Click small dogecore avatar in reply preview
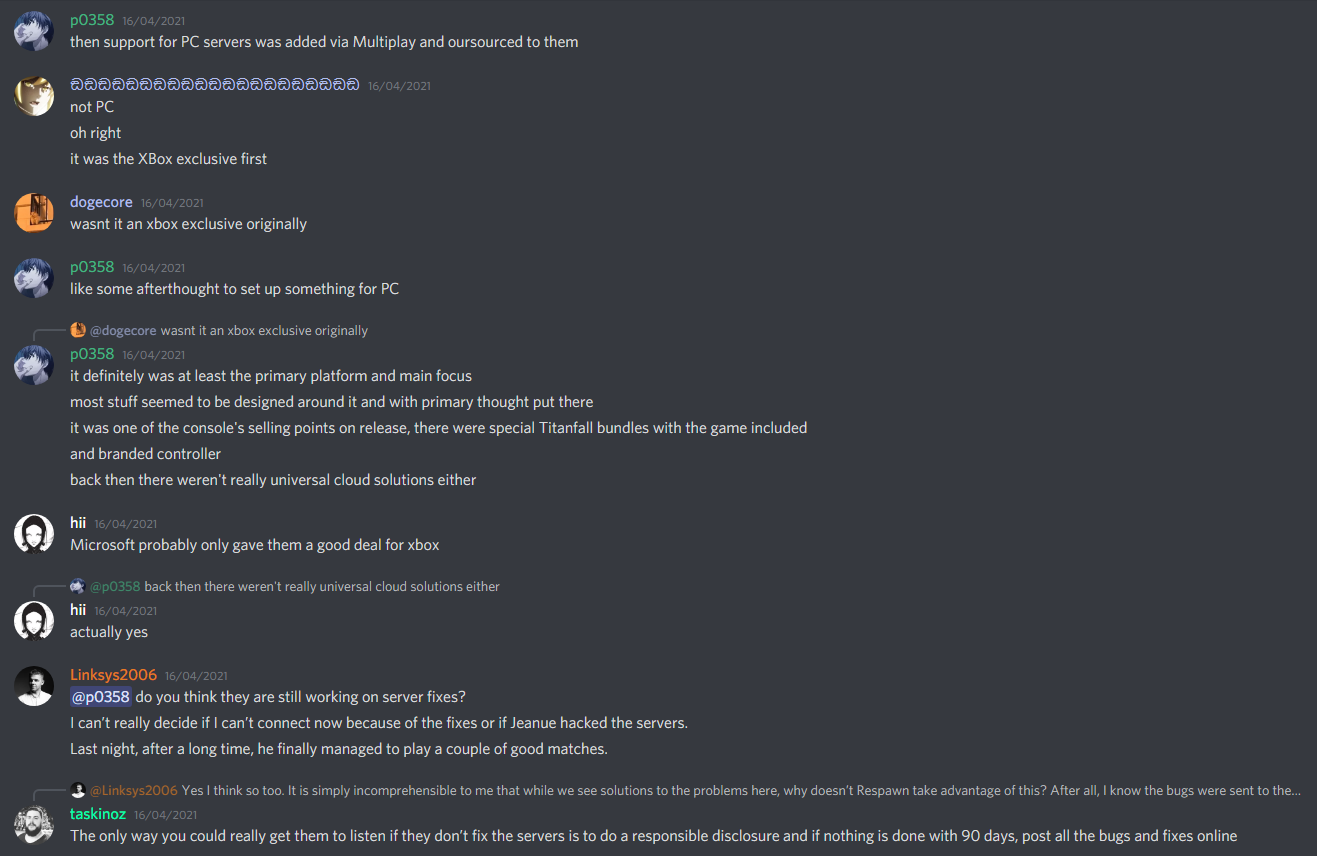The width and height of the screenshot is (1317, 856). [78, 330]
